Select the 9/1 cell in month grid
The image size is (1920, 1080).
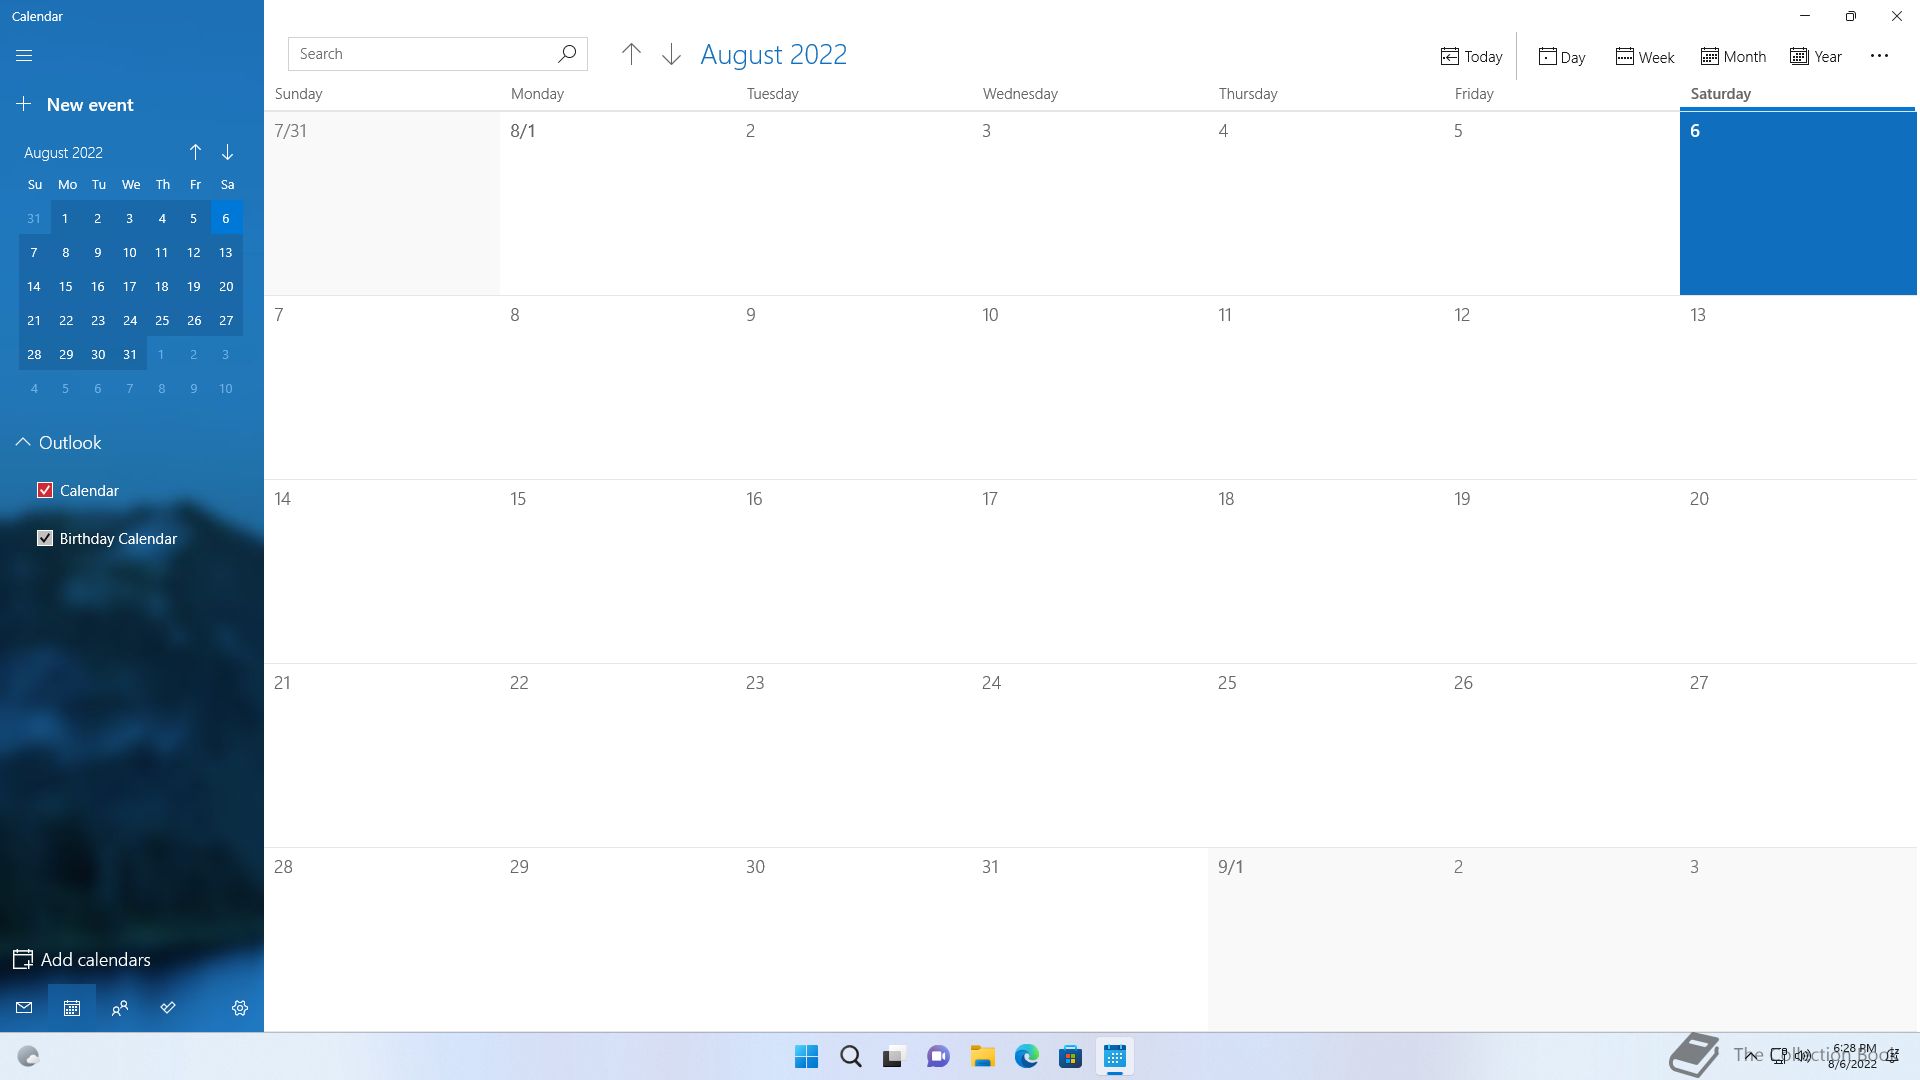point(1326,939)
